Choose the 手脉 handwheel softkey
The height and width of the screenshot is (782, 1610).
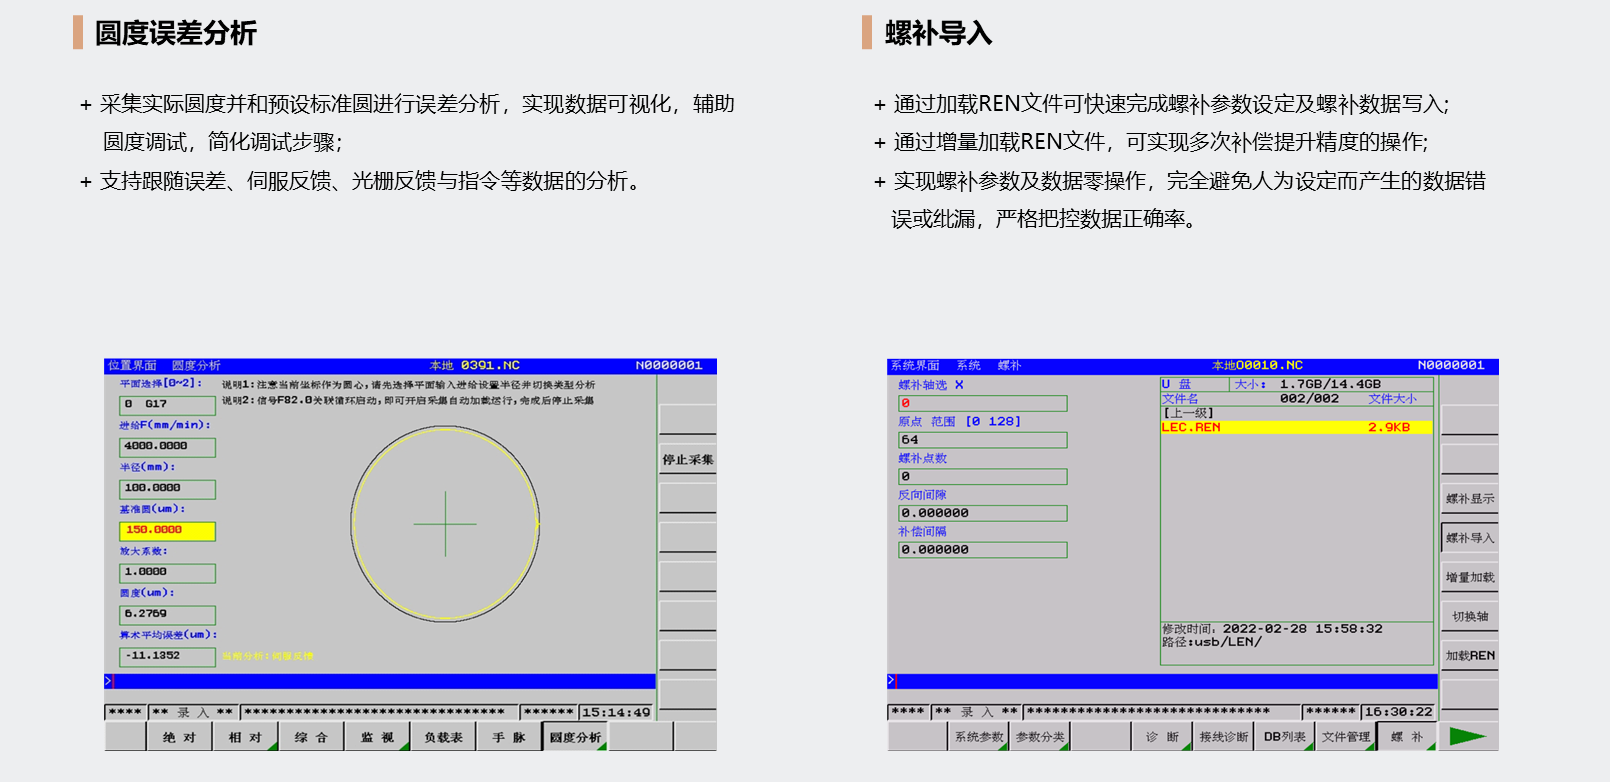click(x=509, y=738)
